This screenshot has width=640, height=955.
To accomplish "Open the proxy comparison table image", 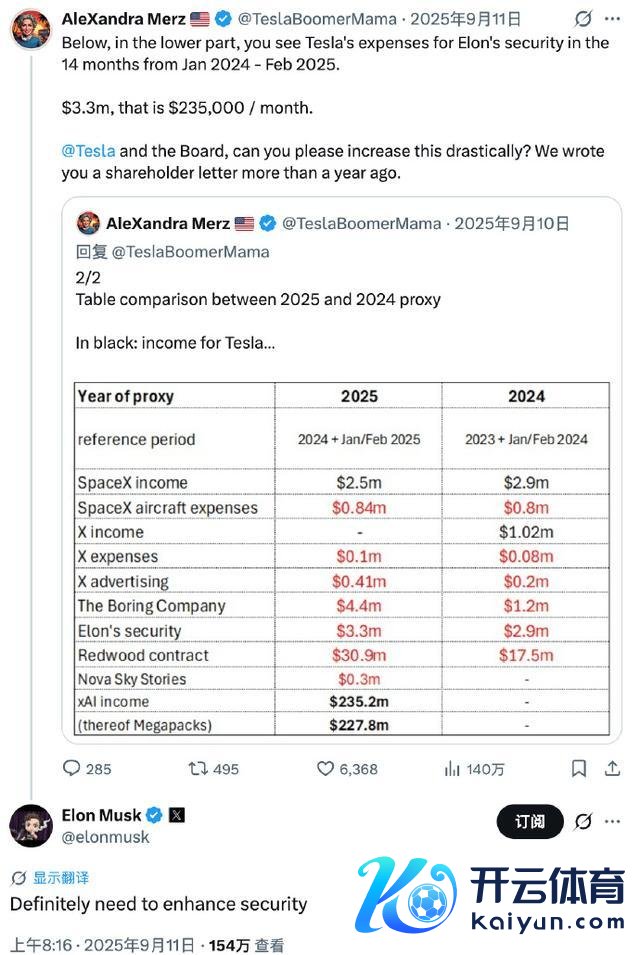I will (342, 559).
